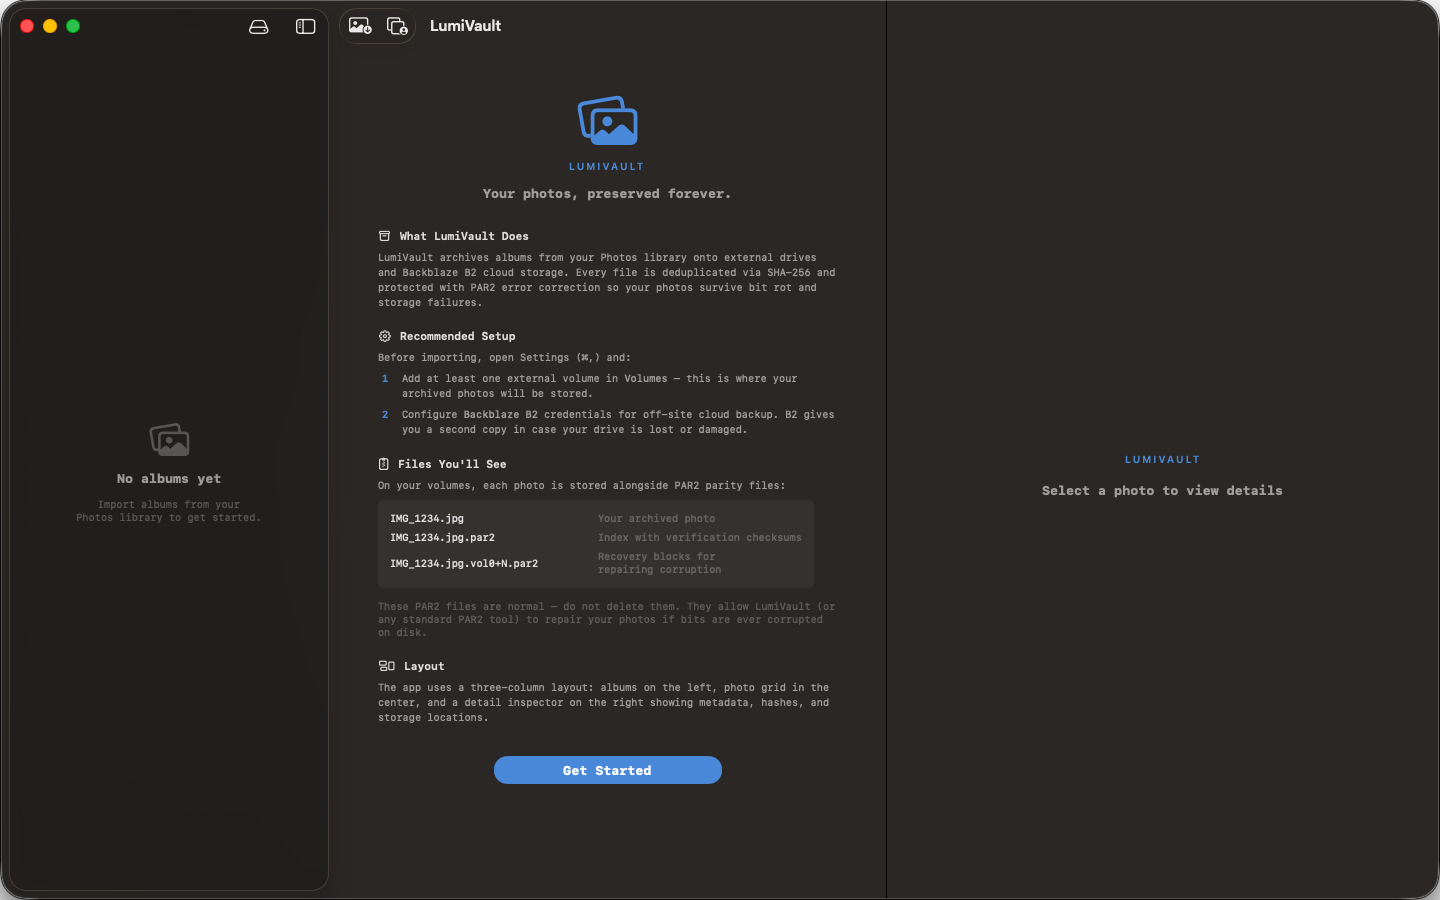Click 'Your photos, preserved forever.' tagline
The width and height of the screenshot is (1440, 900).
point(607,194)
